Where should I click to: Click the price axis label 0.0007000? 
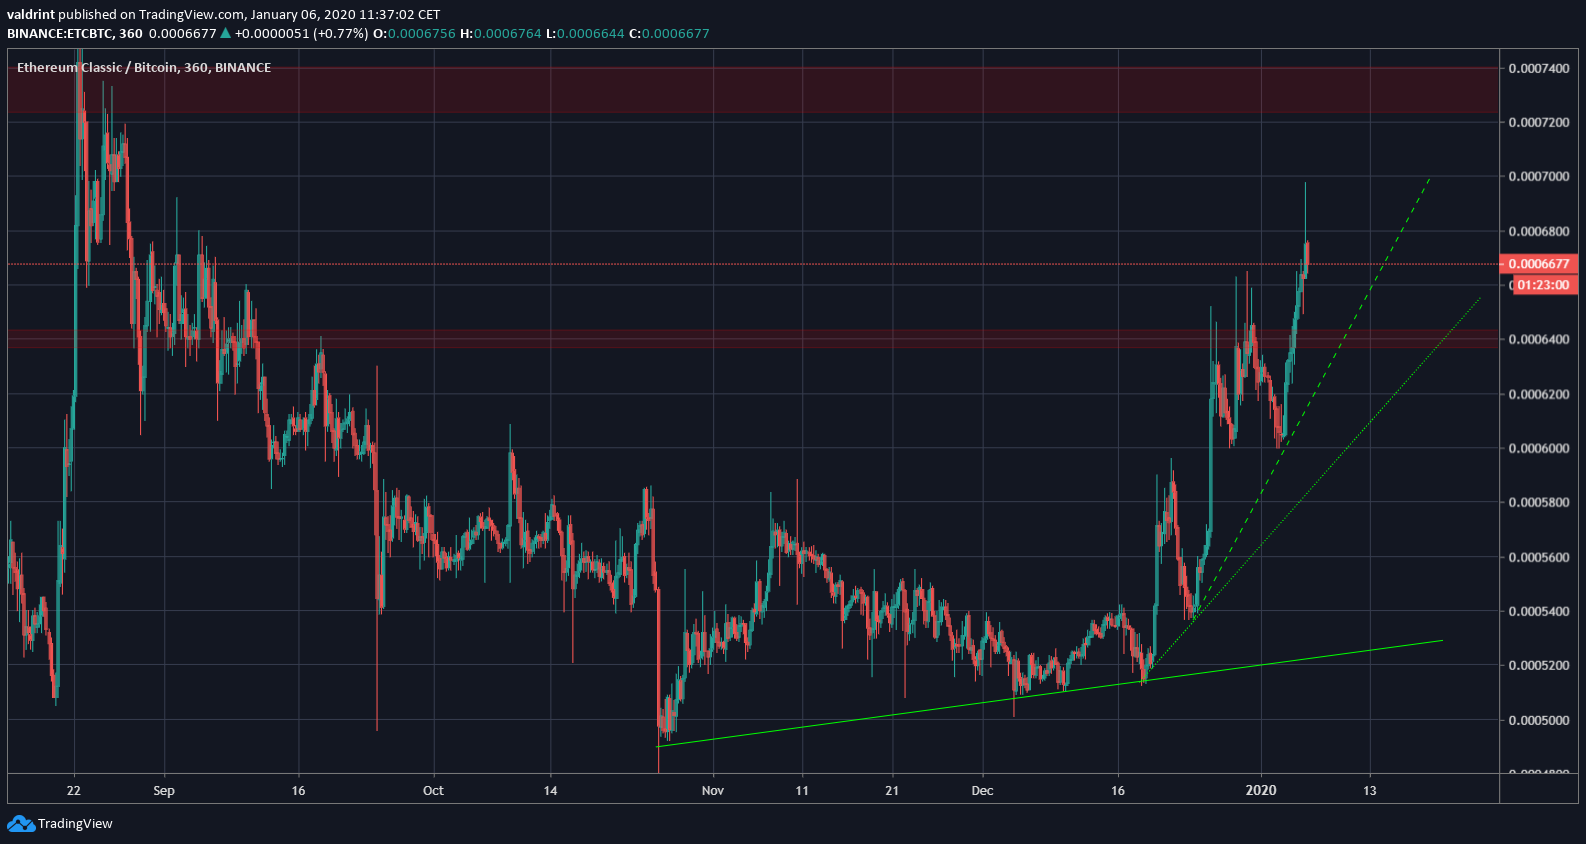[1539, 176]
